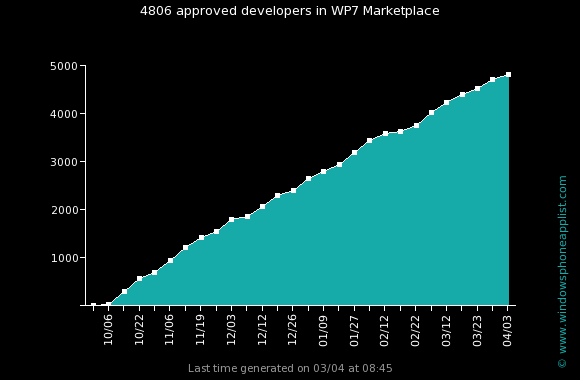Select the '1000' y-axis label
This screenshot has height=380, width=580.
click(64, 258)
